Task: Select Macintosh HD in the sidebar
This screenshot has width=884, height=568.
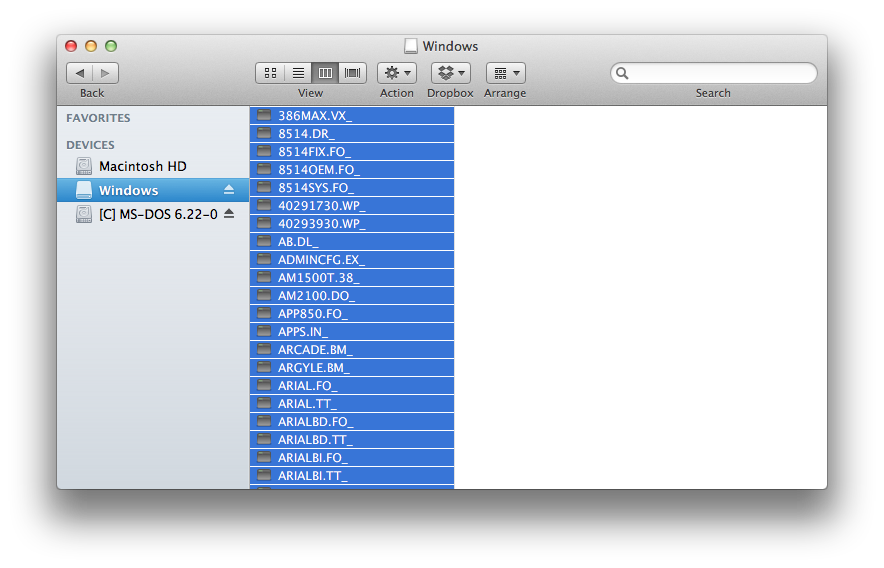Action: (x=153, y=166)
